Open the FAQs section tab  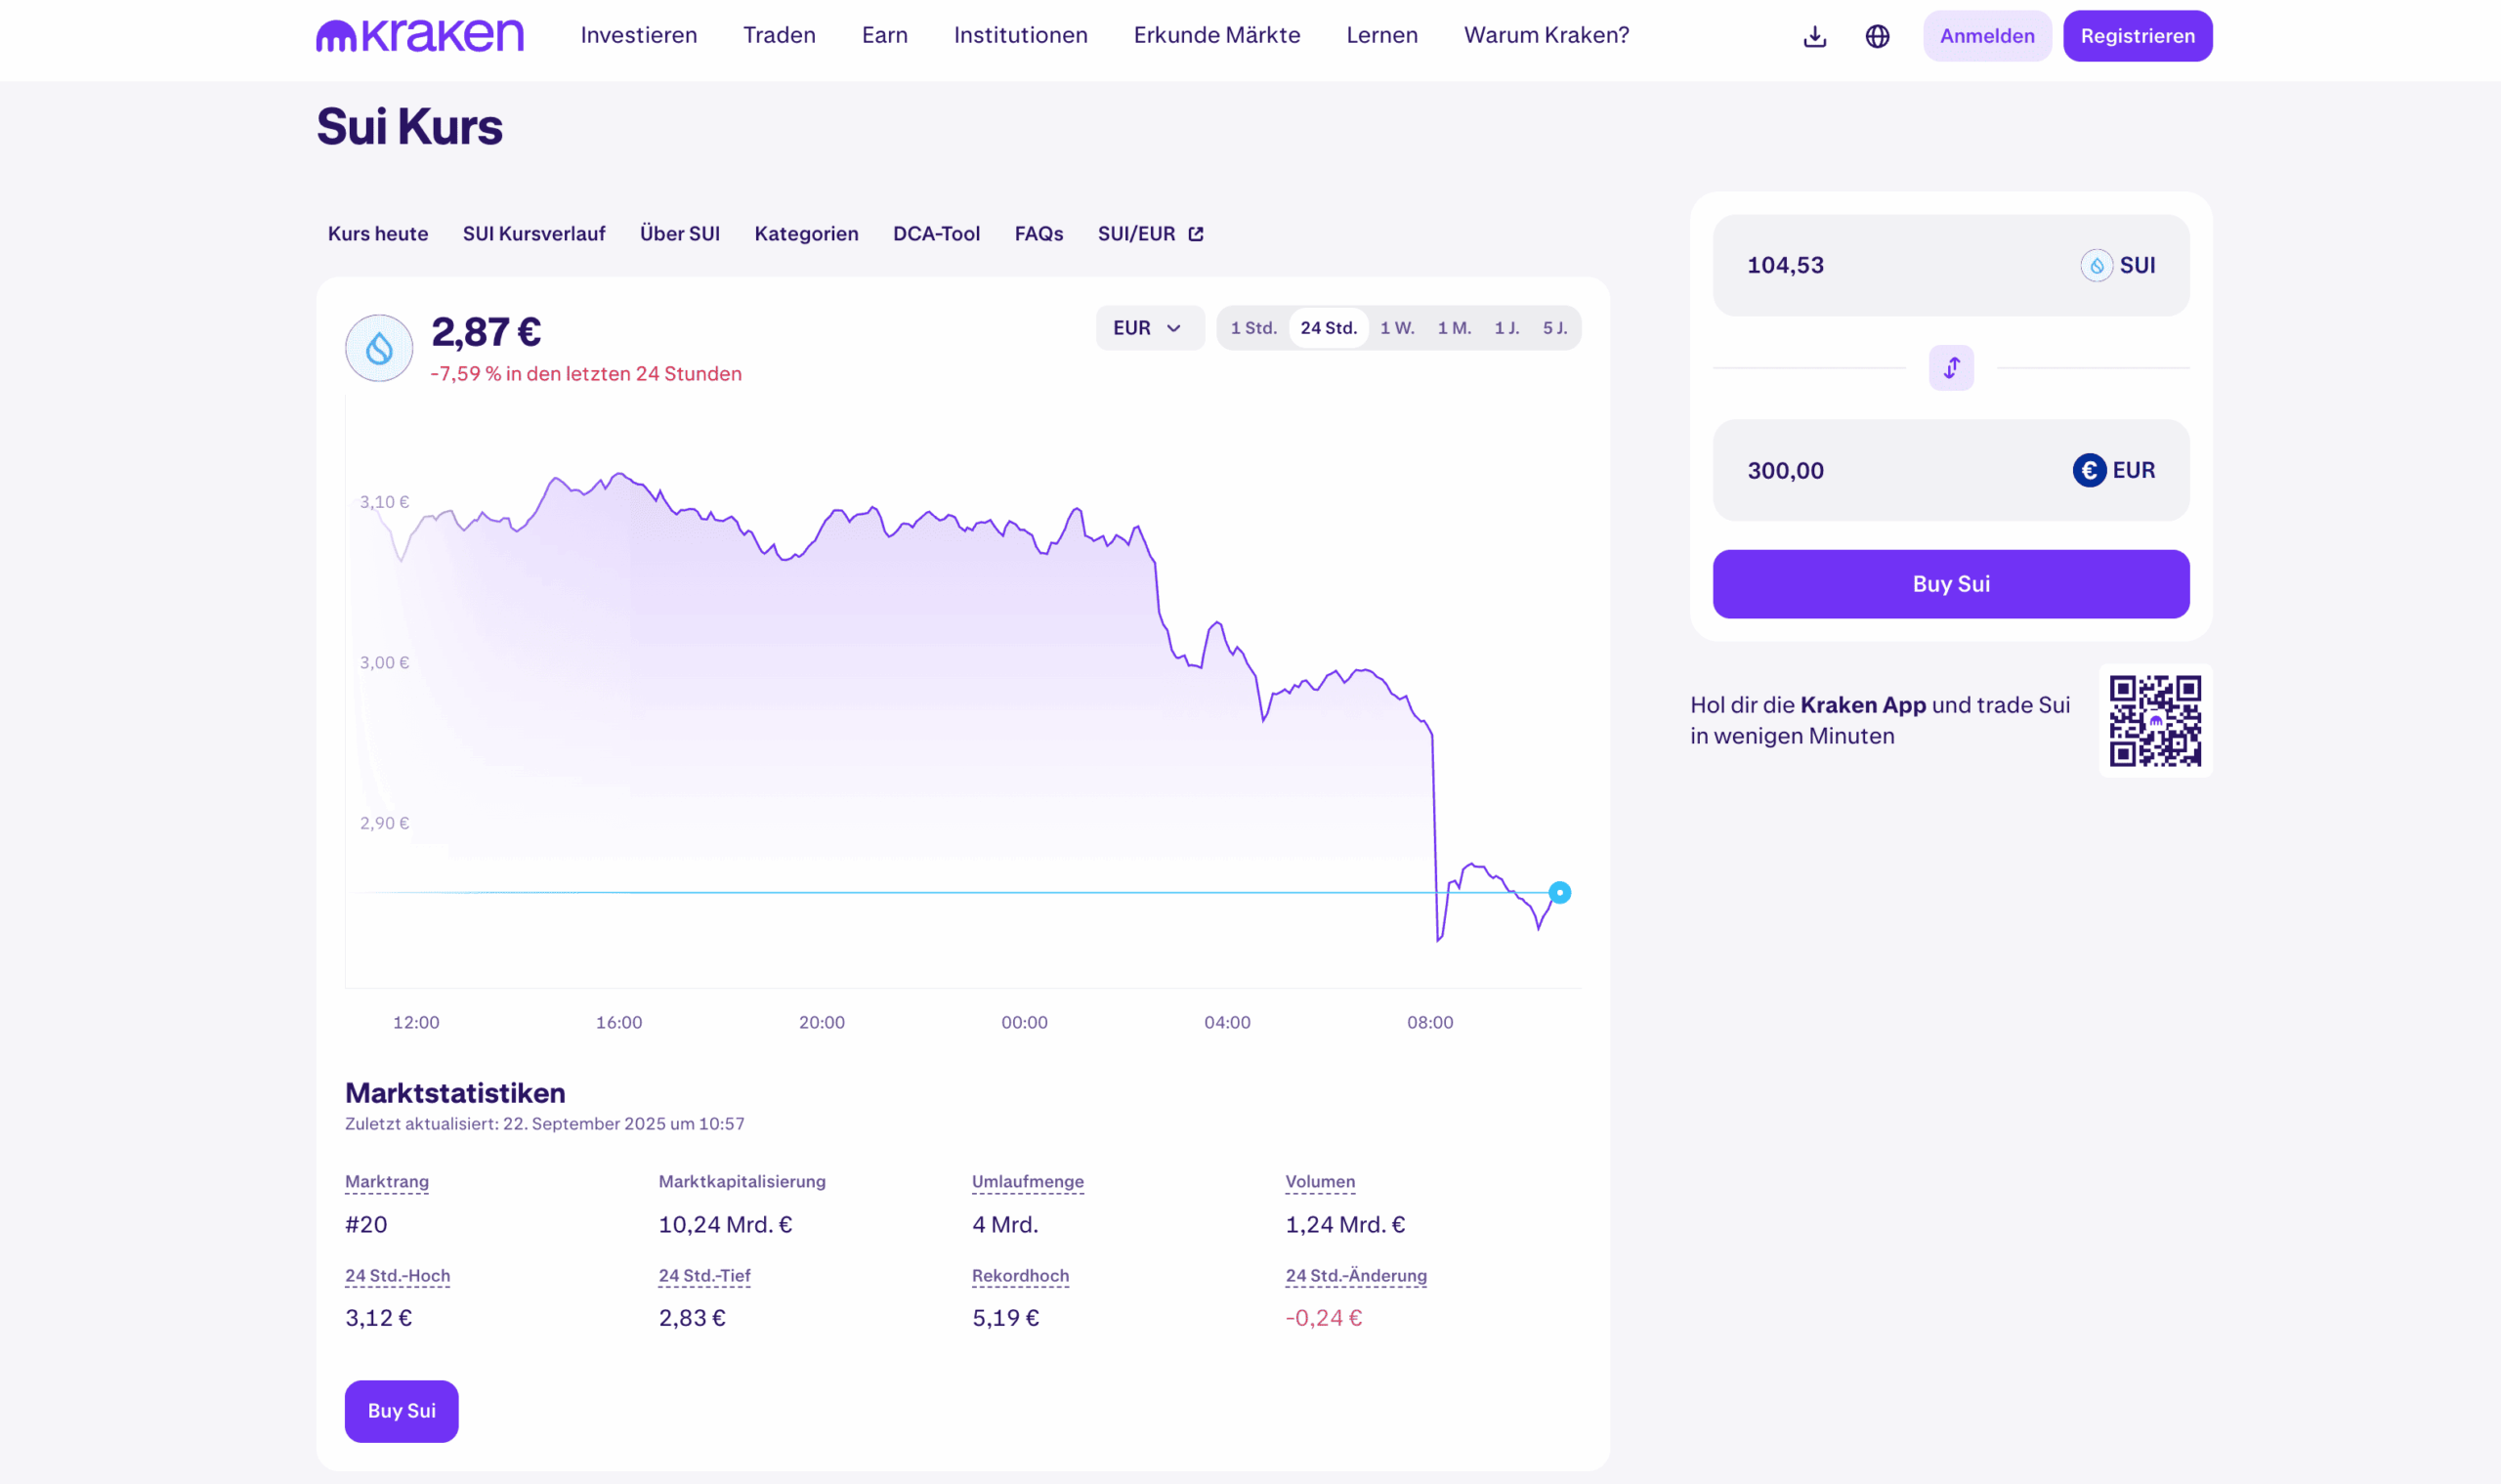coord(1038,234)
